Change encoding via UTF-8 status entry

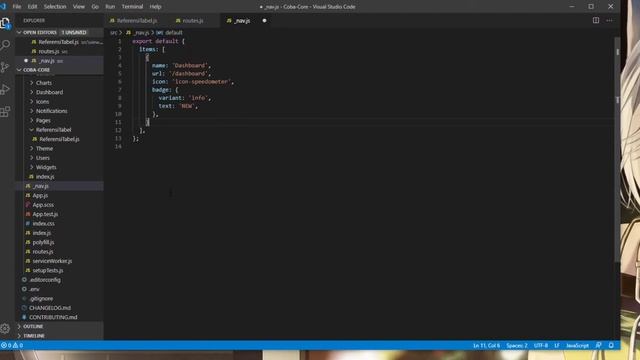pyautogui.click(x=541, y=345)
